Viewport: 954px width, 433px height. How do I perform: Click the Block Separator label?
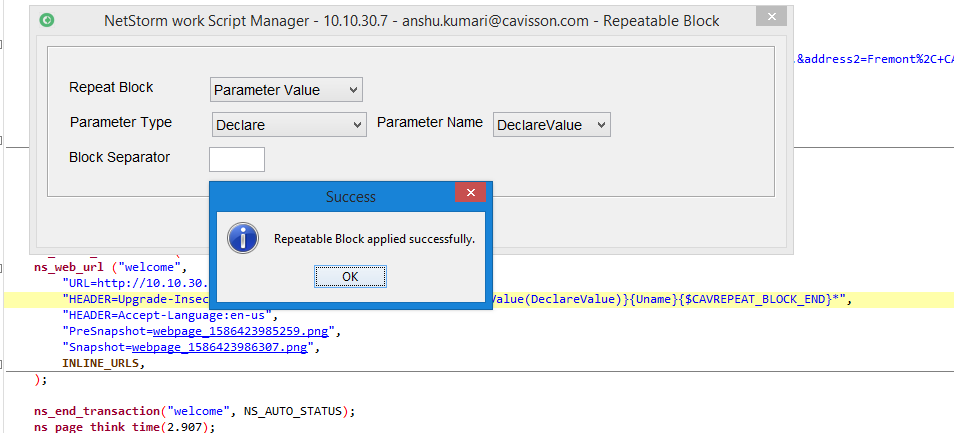(119, 158)
